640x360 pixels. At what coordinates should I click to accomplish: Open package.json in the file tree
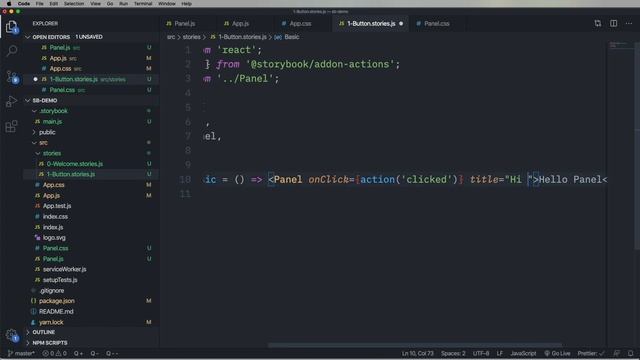pyautogui.click(x=56, y=301)
